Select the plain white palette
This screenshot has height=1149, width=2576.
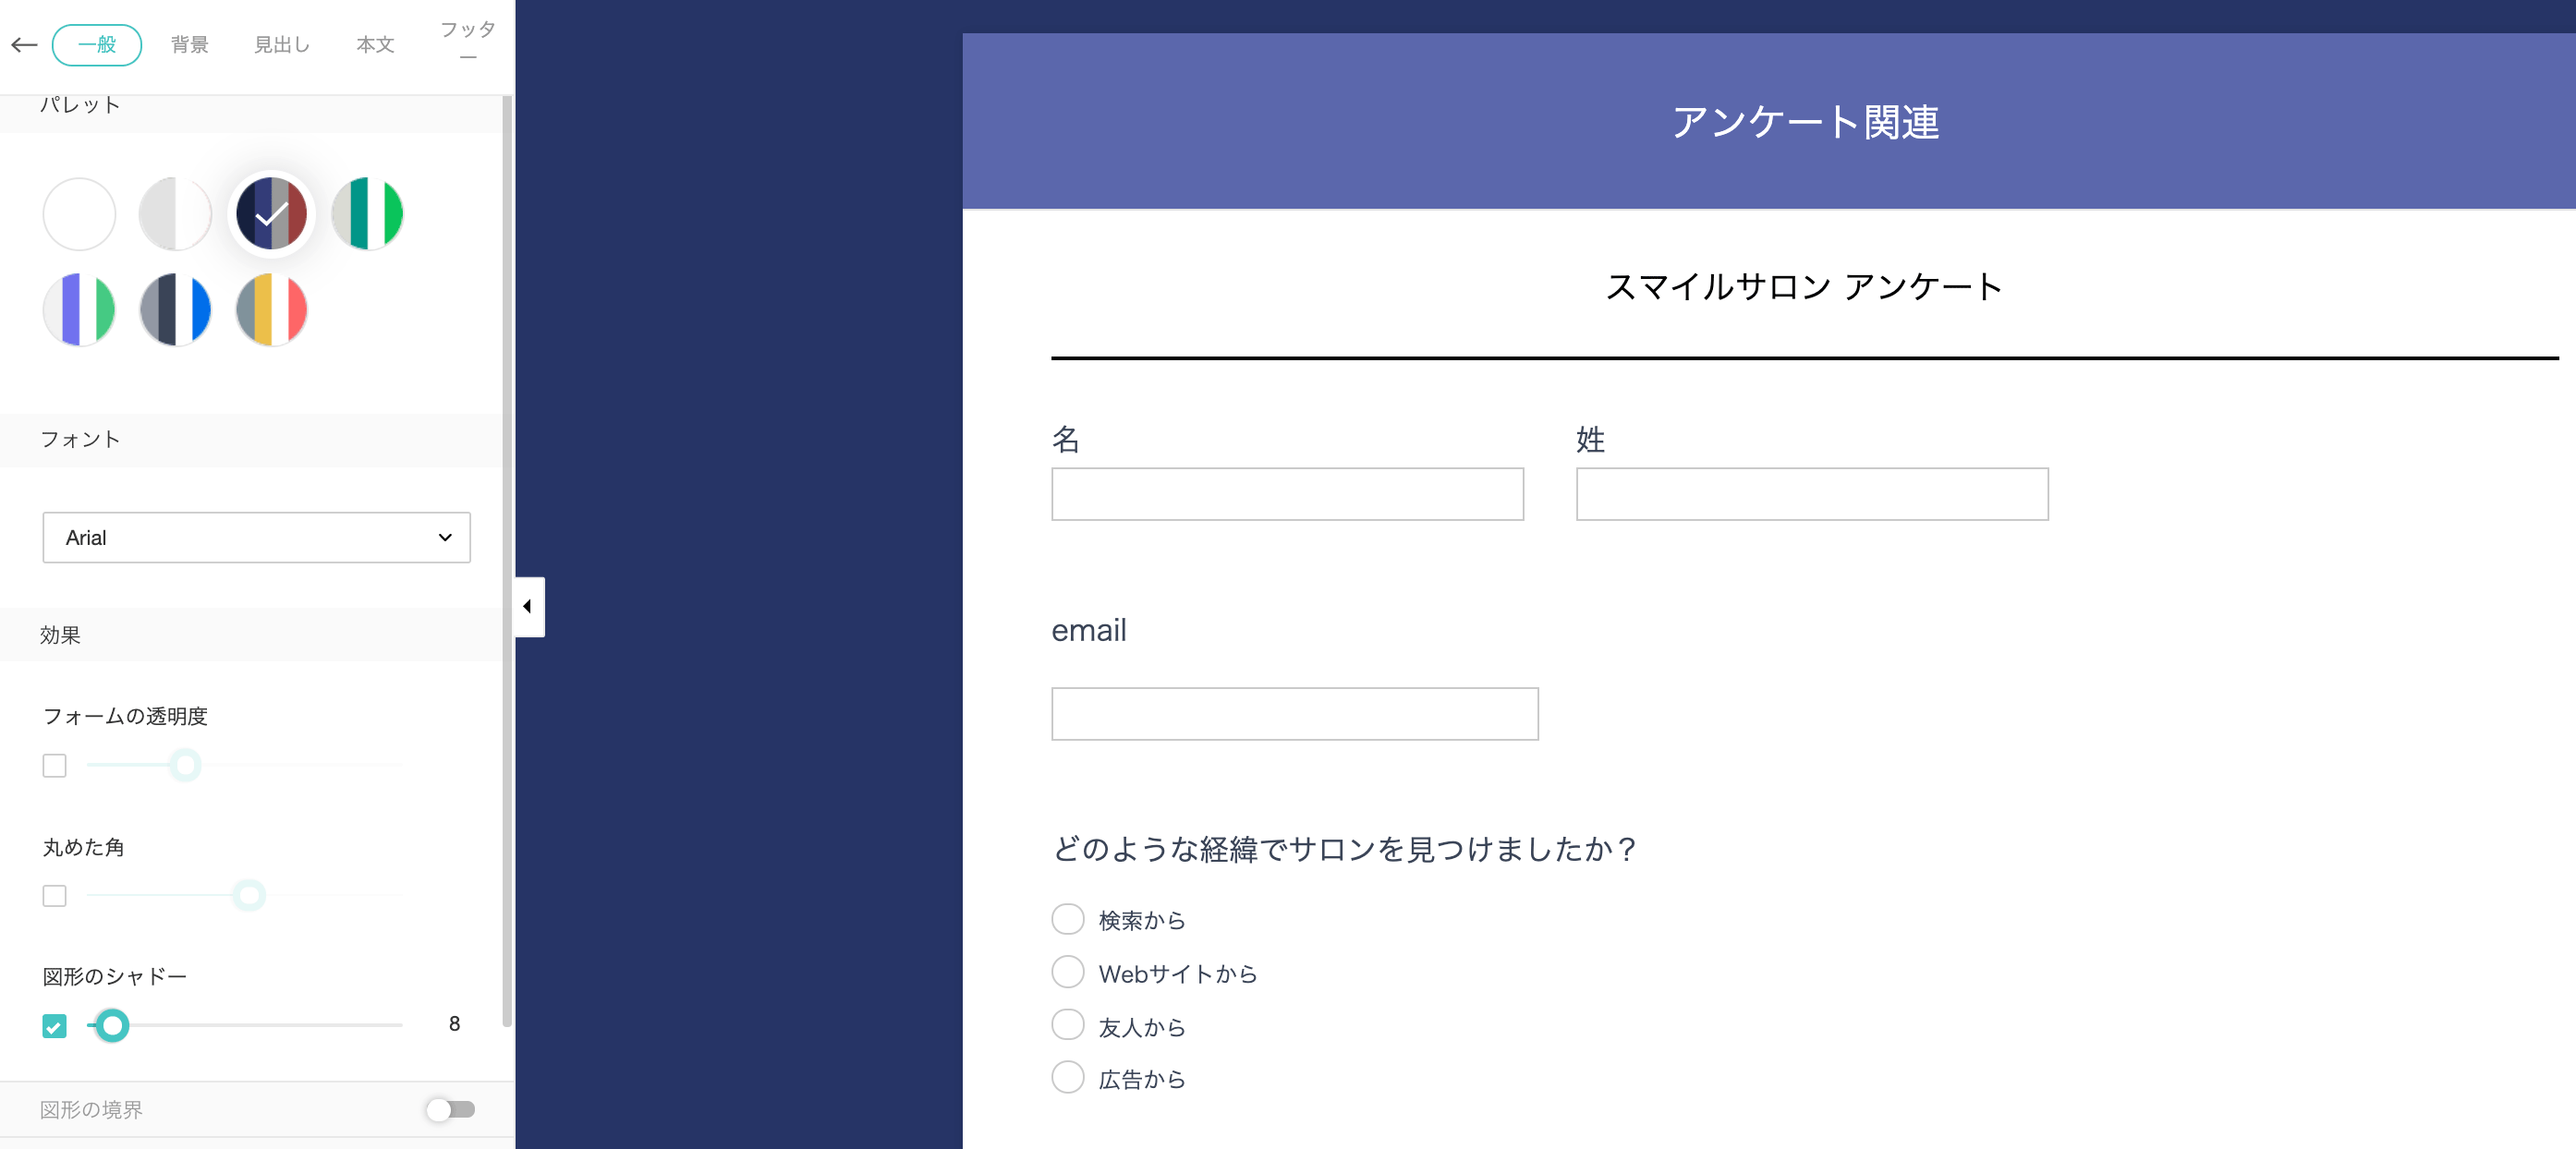point(79,214)
